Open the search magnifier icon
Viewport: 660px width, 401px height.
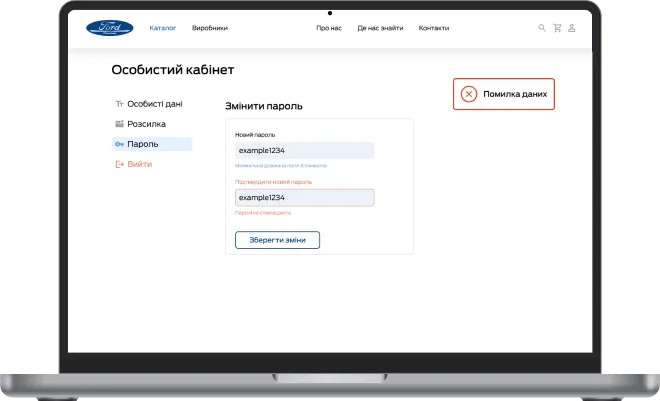(542, 28)
